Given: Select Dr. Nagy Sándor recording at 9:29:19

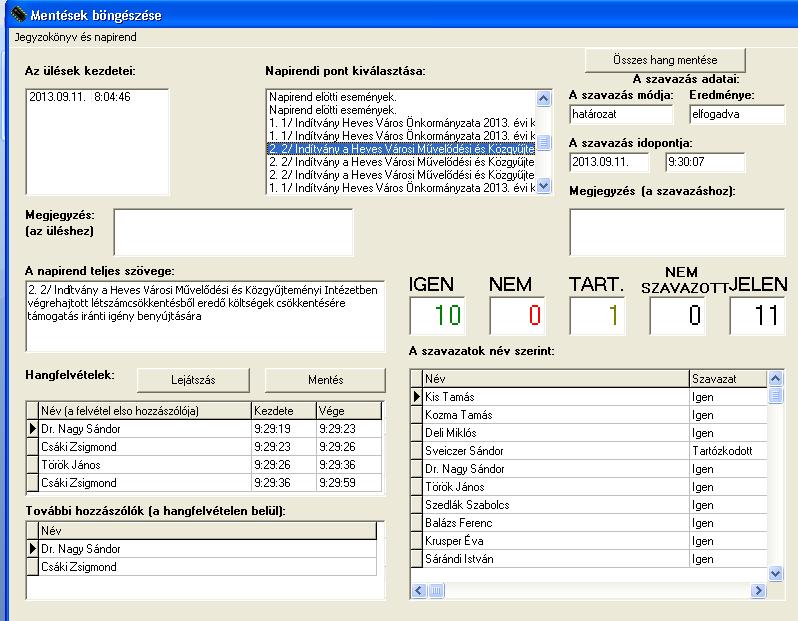Looking at the screenshot, I should (145, 429).
